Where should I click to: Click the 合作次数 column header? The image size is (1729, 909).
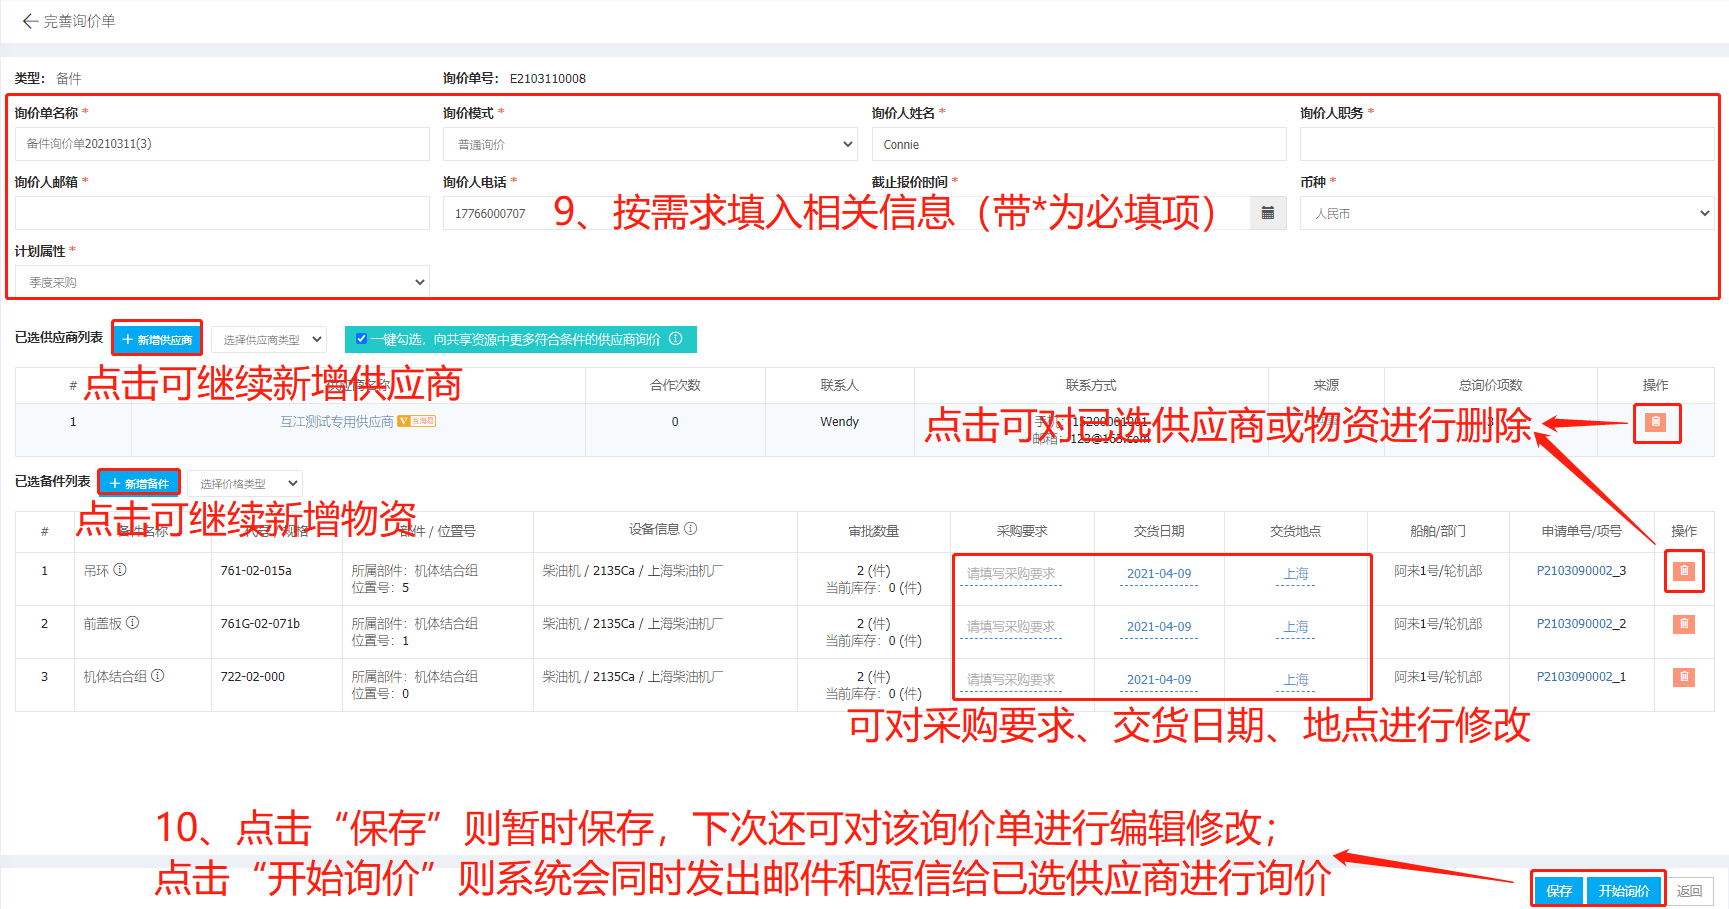[675, 385]
